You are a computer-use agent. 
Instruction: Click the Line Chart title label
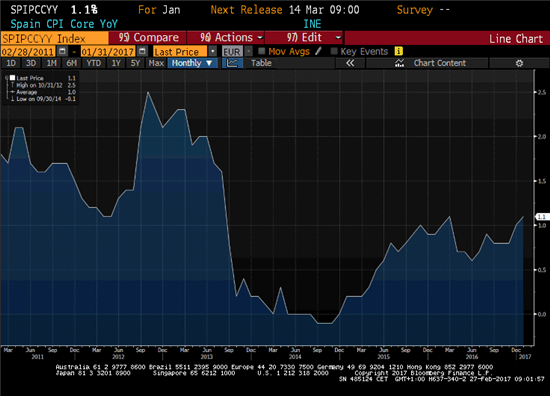(x=516, y=39)
